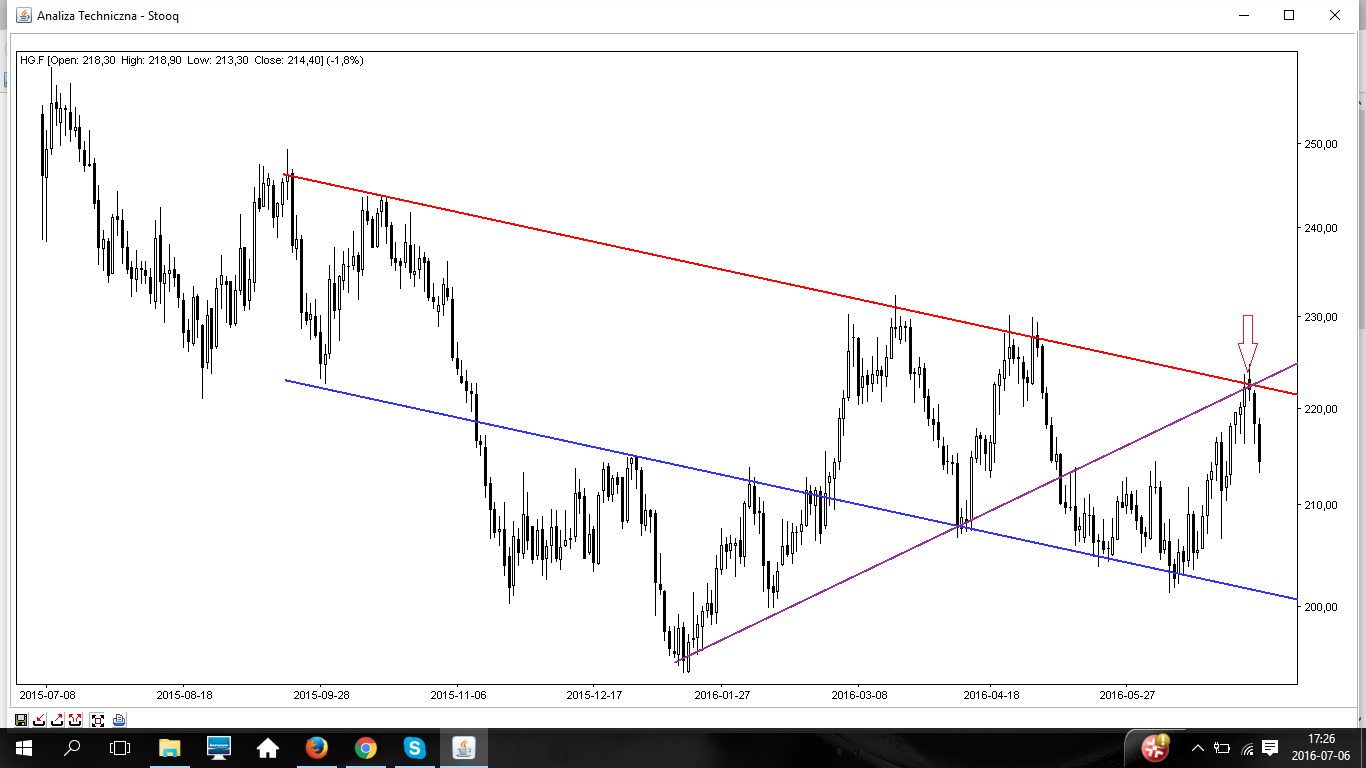Switch to Firefox on the taskbar

[317, 747]
